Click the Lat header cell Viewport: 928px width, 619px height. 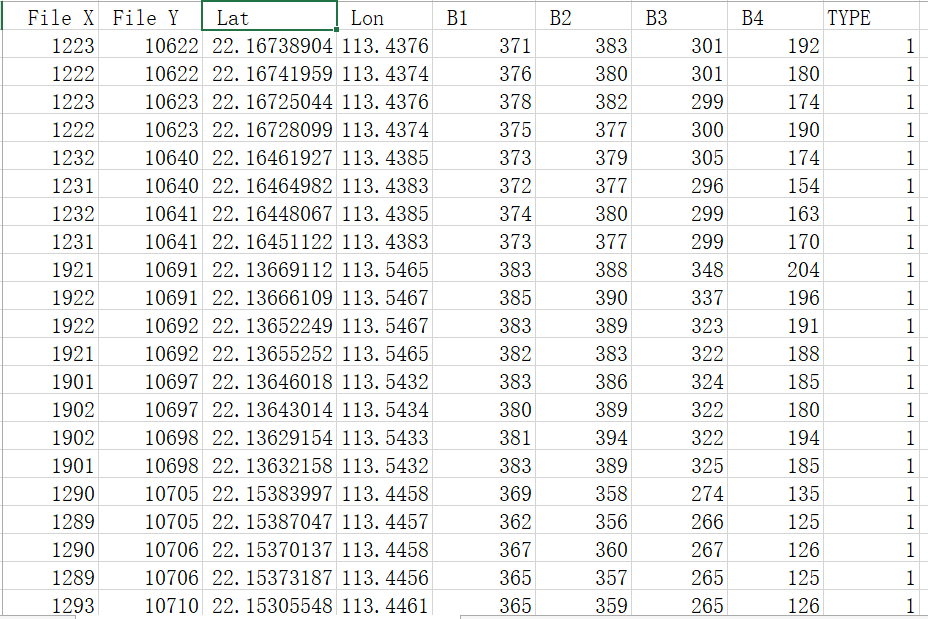click(269, 17)
